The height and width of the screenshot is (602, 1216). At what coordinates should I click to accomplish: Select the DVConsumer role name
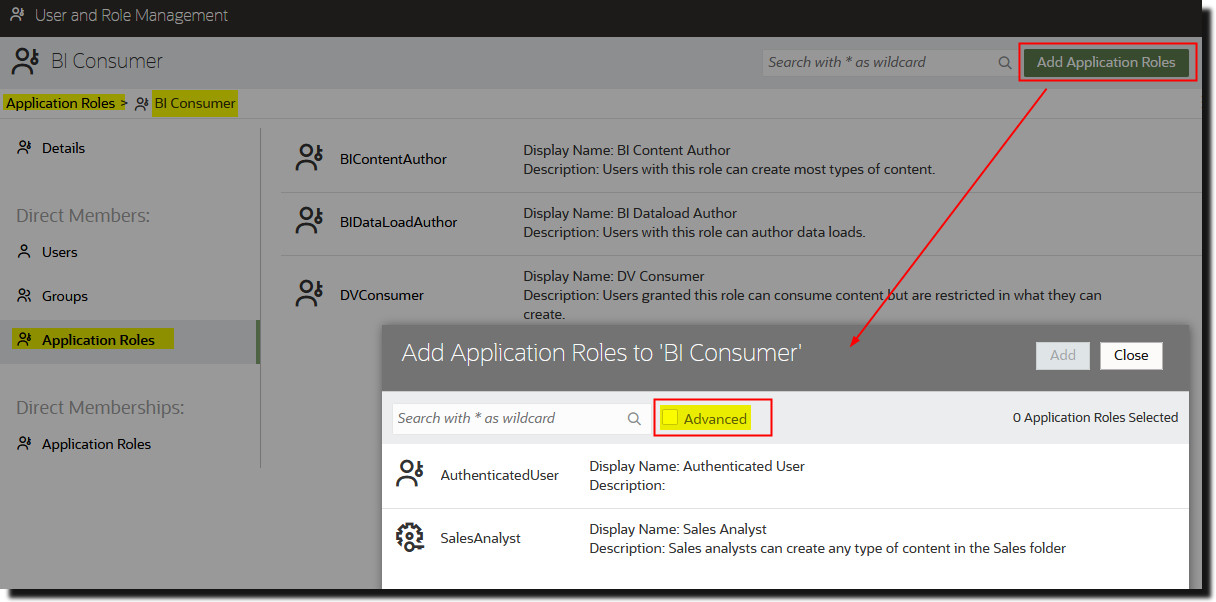(x=382, y=295)
